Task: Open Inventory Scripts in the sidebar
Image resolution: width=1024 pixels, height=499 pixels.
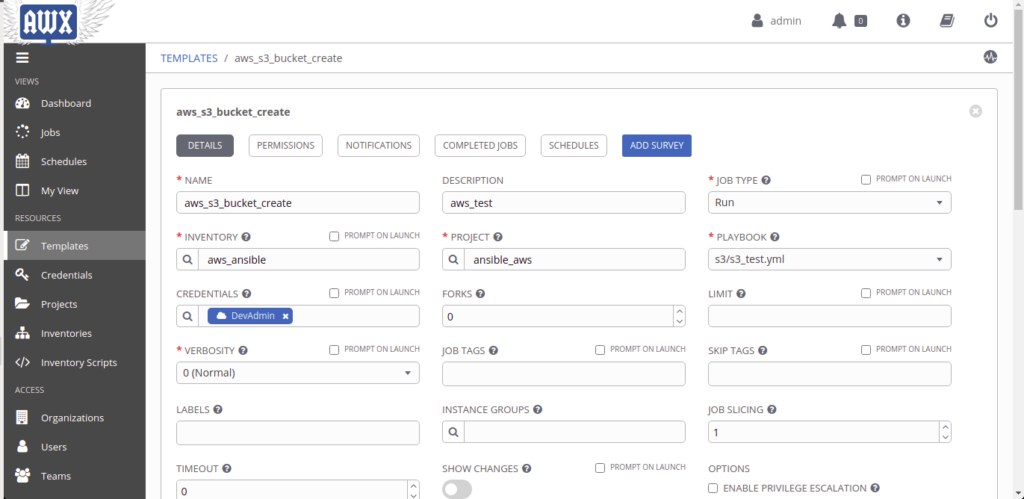Action: (x=74, y=362)
